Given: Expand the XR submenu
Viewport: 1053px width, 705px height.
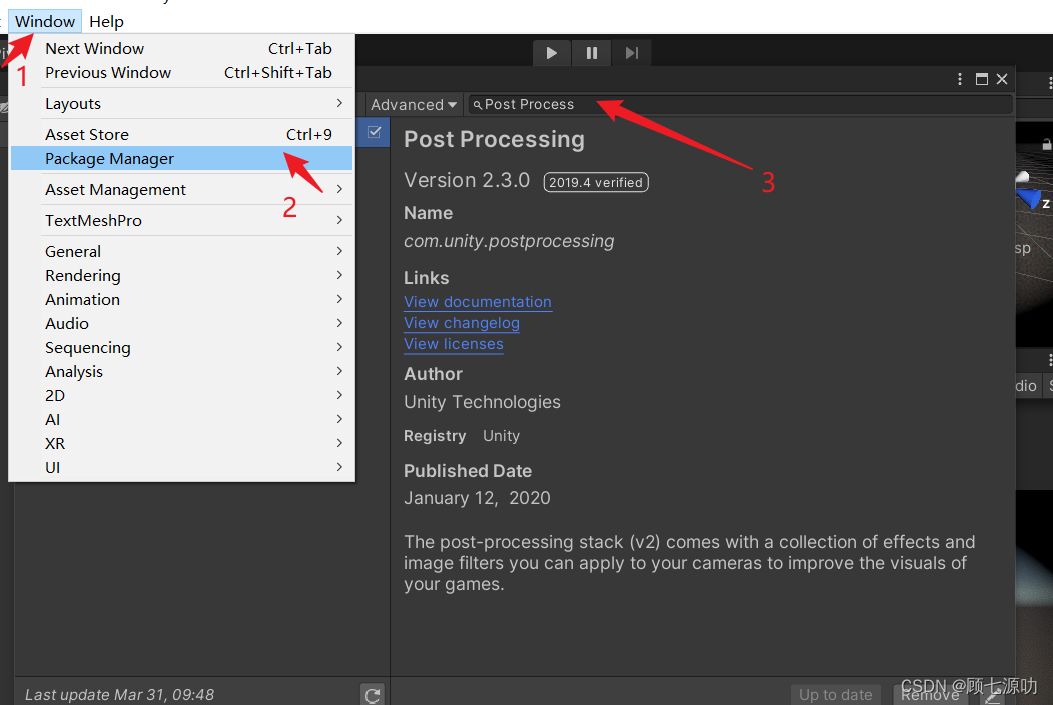Looking at the screenshot, I should 181,444.
